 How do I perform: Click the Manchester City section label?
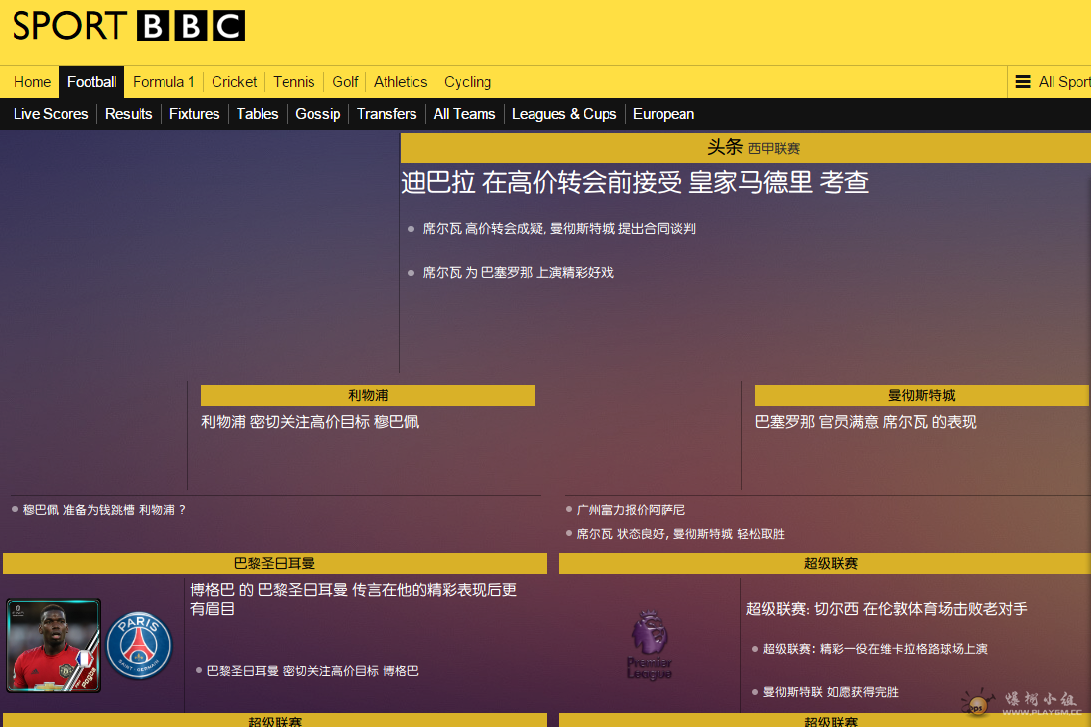[x=921, y=395]
